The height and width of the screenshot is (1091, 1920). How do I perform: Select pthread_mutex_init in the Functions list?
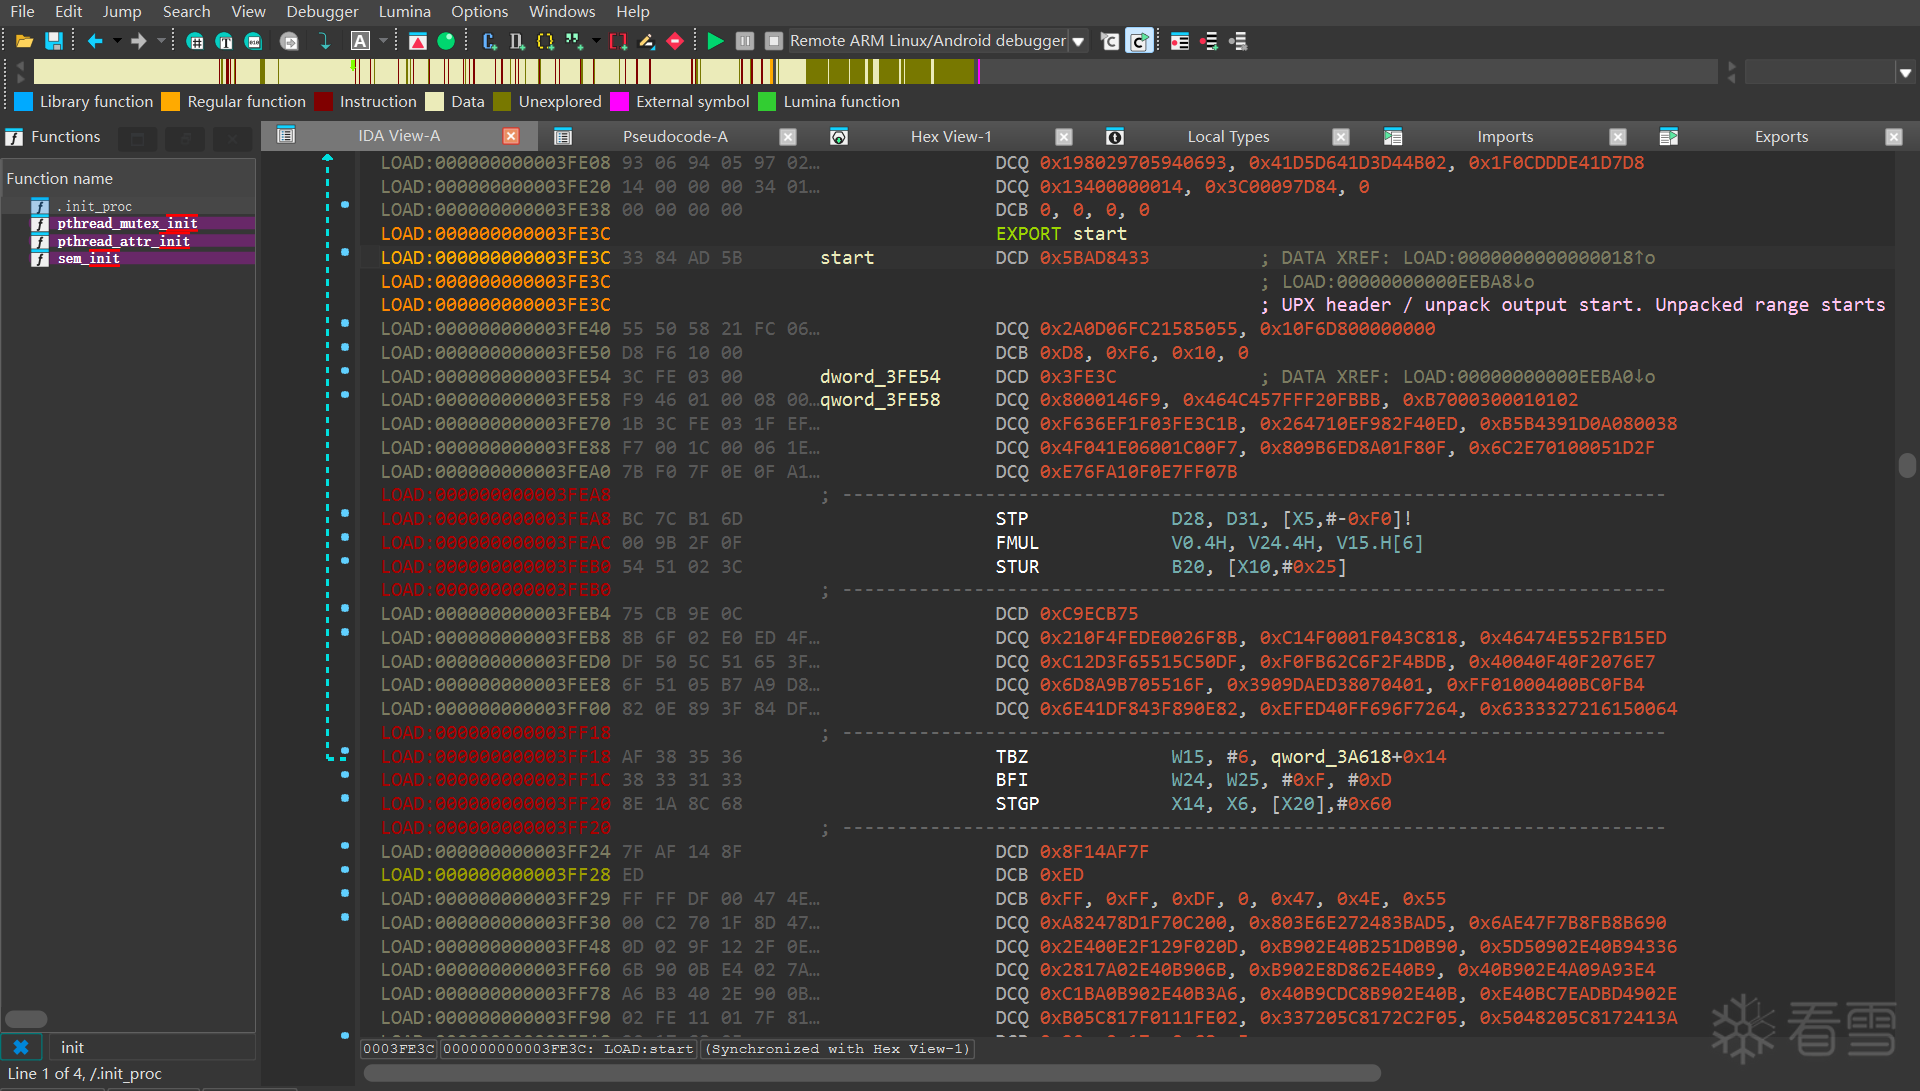point(128,224)
